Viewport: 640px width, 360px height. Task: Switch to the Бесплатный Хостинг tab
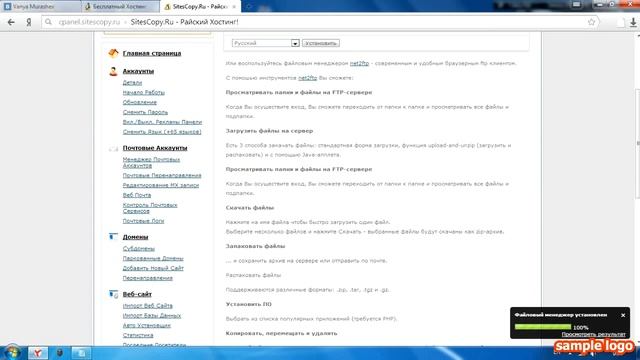click(x=120, y=7)
